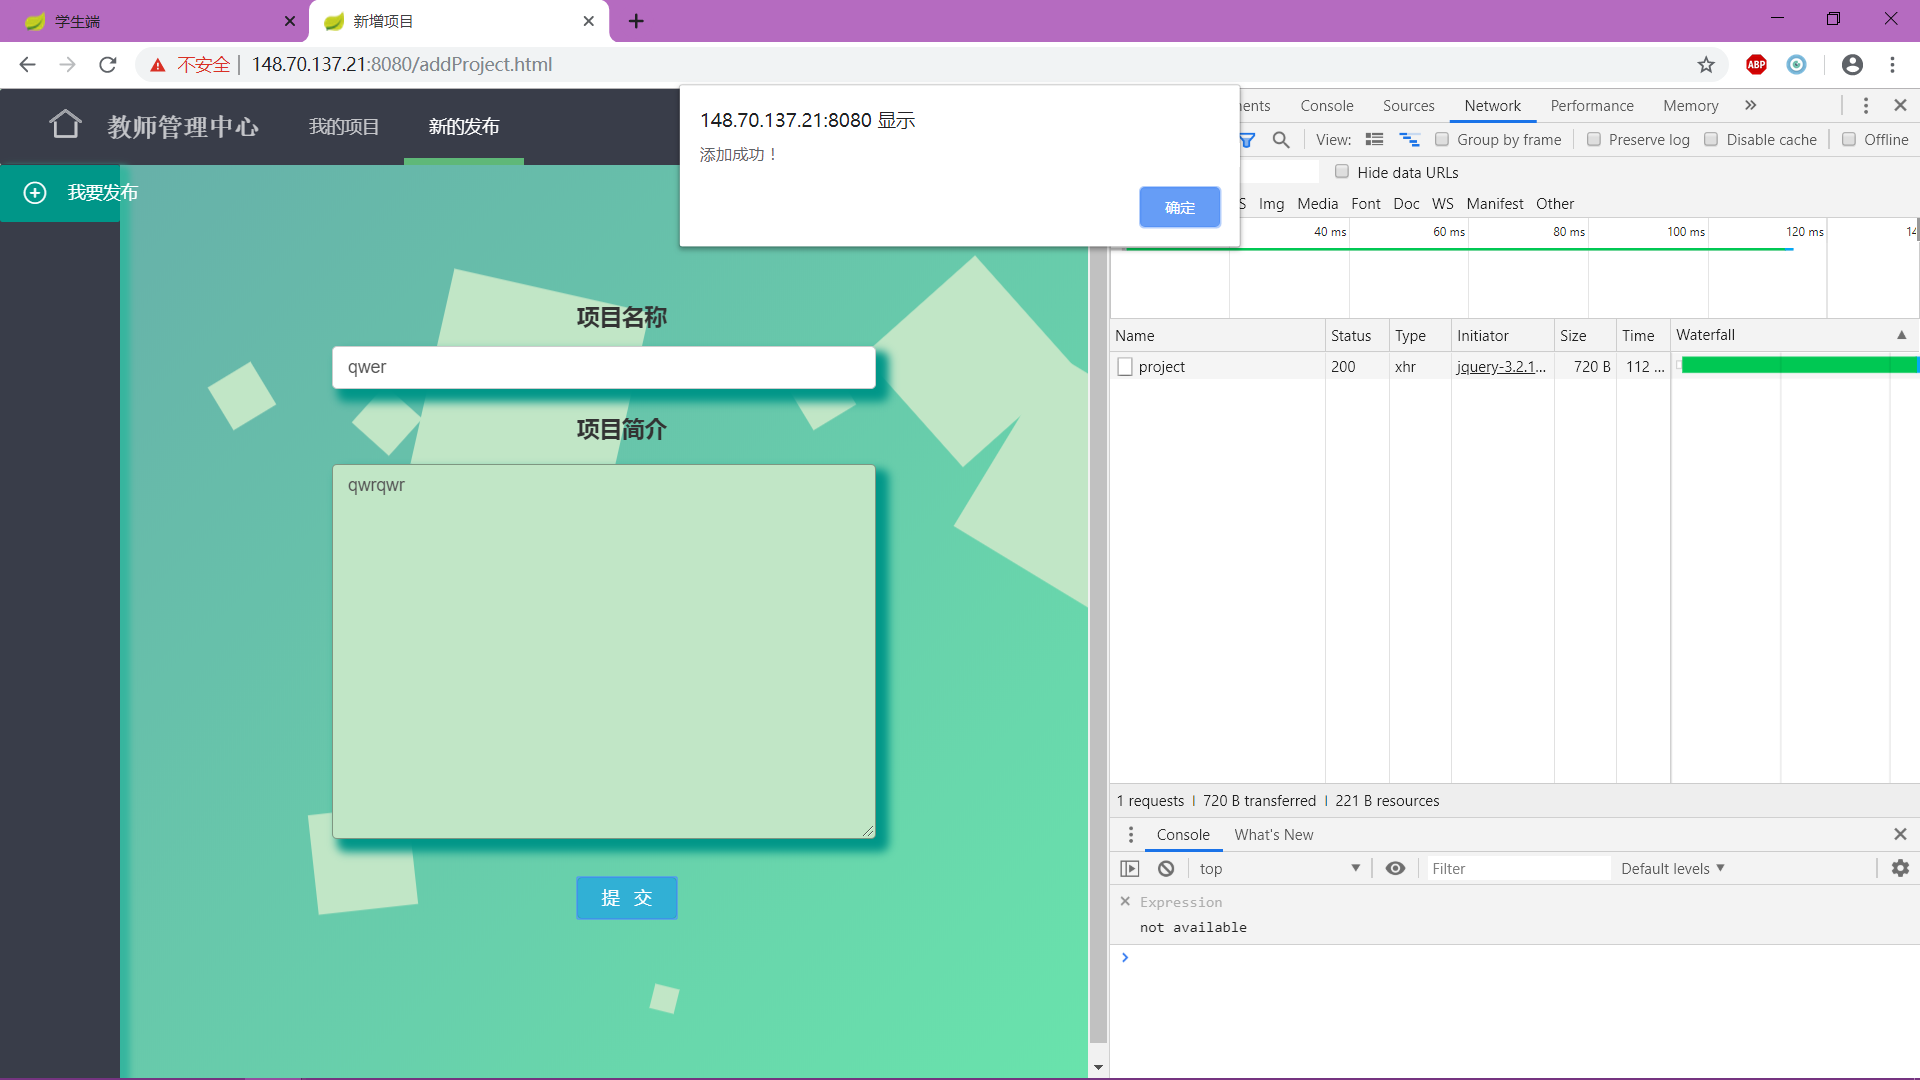Click the AdBlock Plus extension icon

click(1756, 64)
